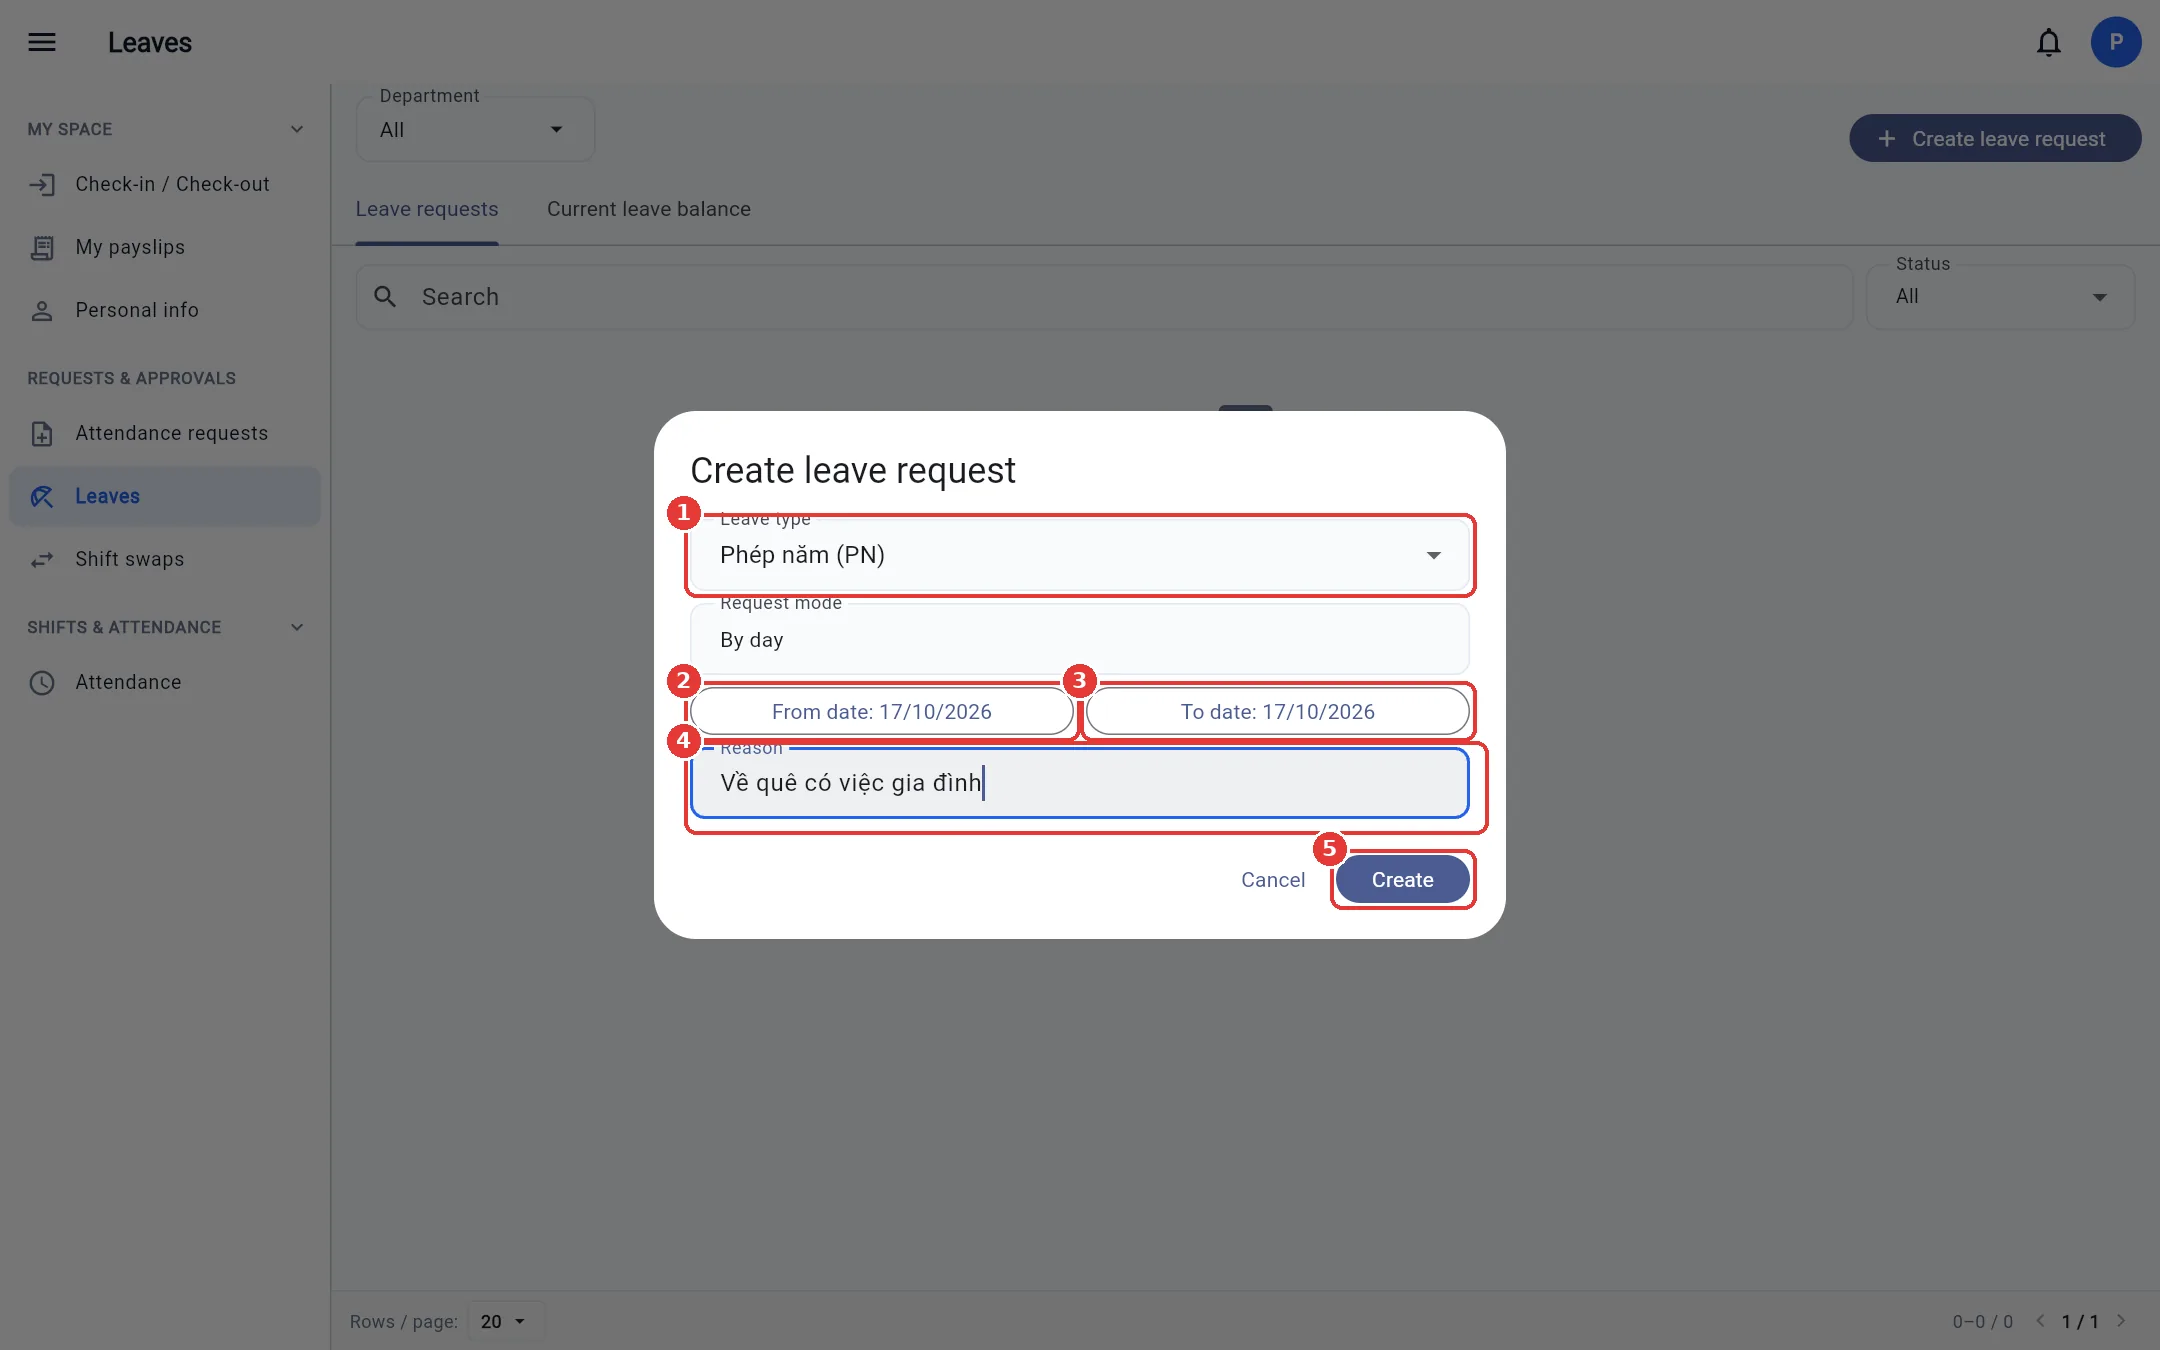Image resolution: width=2160 pixels, height=1350 pixels.
Task: Open the Status filter dropdown
Action: pyautogui.click(x=2000, y=297)
